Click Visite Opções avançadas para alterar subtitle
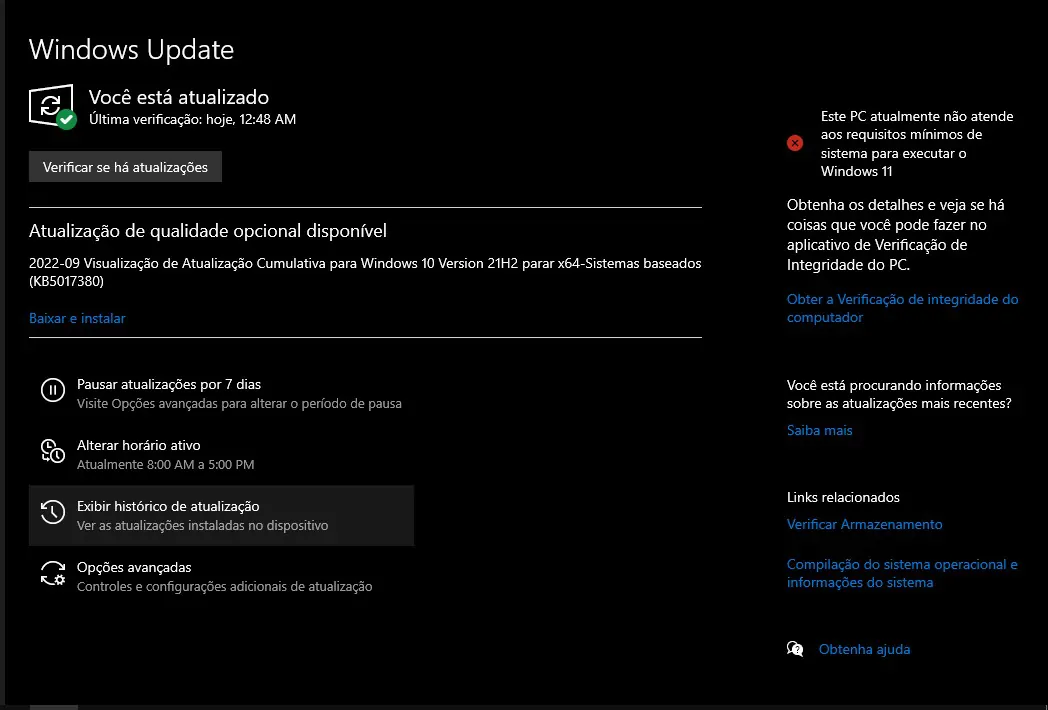The image size is (1048, 710). point(239,404)
